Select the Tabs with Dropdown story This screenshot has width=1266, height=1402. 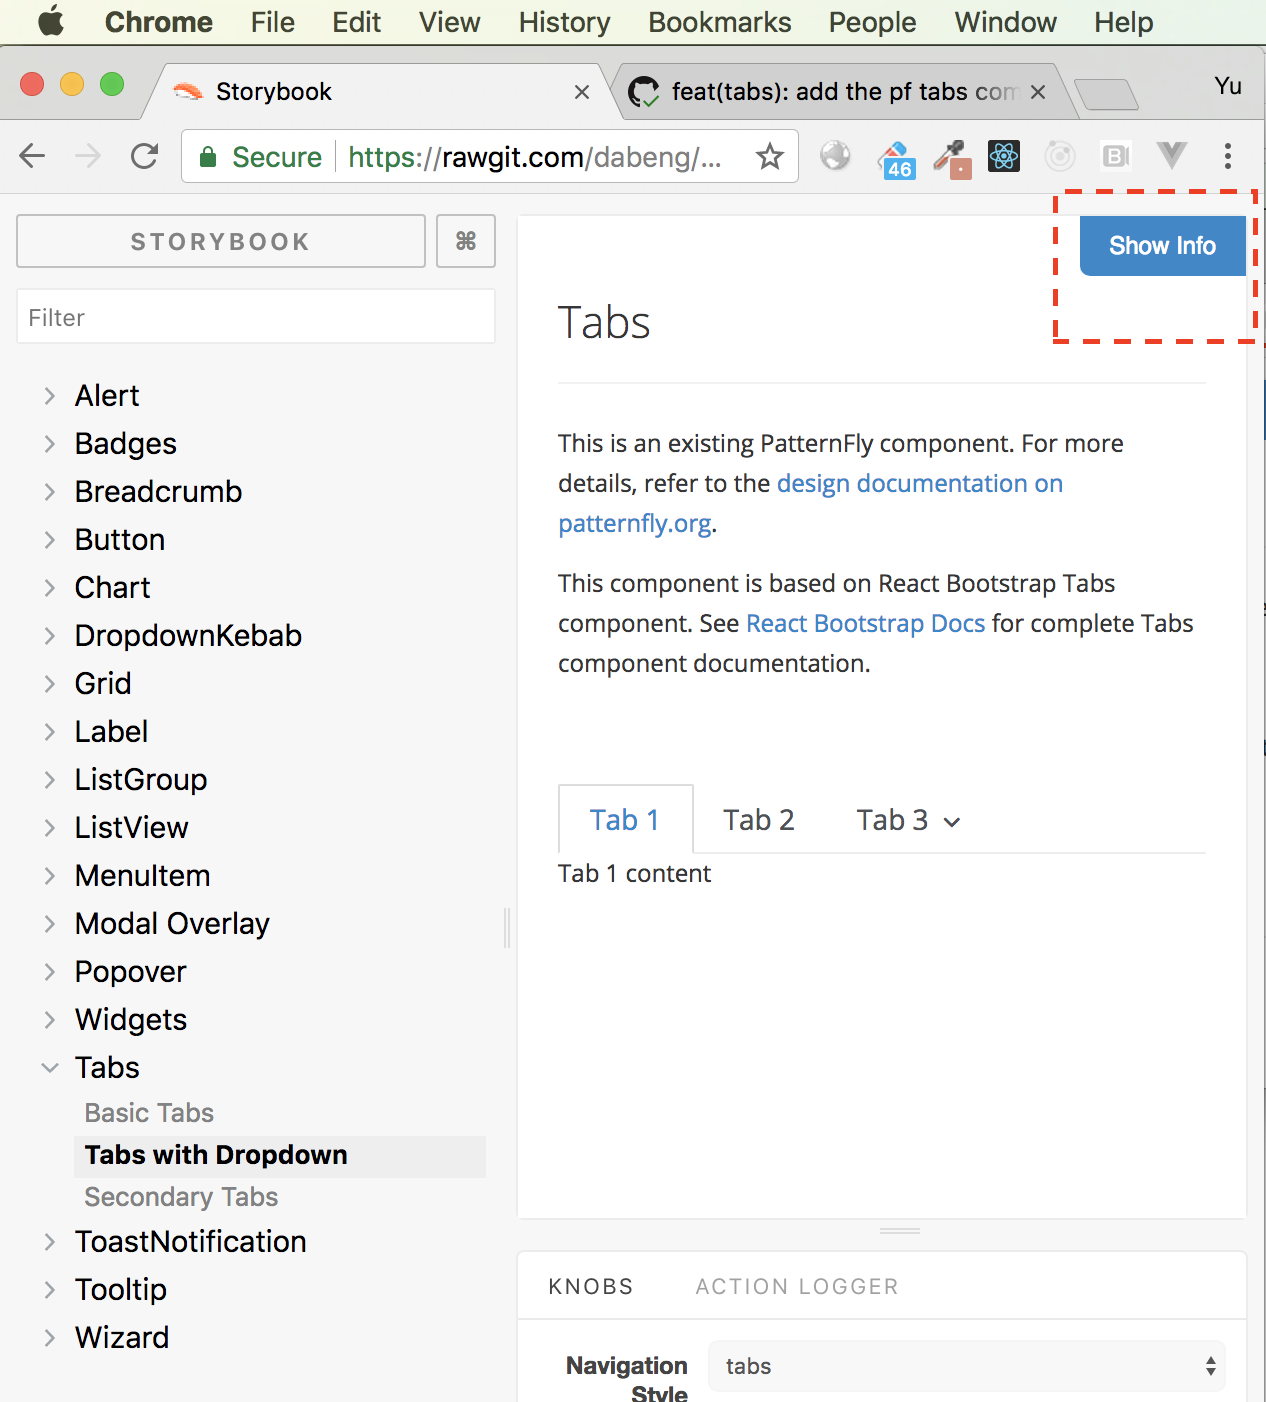point(280,1156)
